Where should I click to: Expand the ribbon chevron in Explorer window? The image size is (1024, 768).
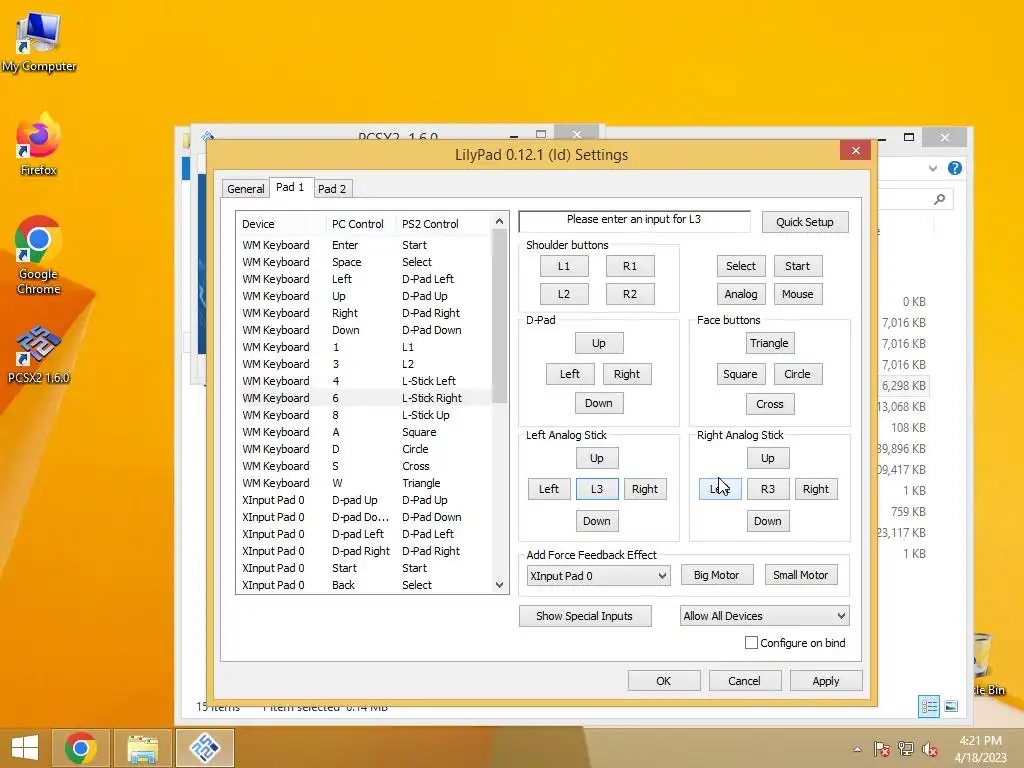[x=933, y=168]
